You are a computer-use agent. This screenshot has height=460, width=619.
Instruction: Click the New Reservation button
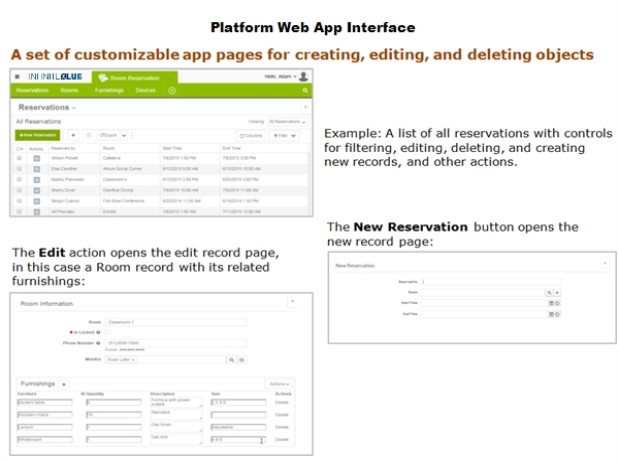37,134
